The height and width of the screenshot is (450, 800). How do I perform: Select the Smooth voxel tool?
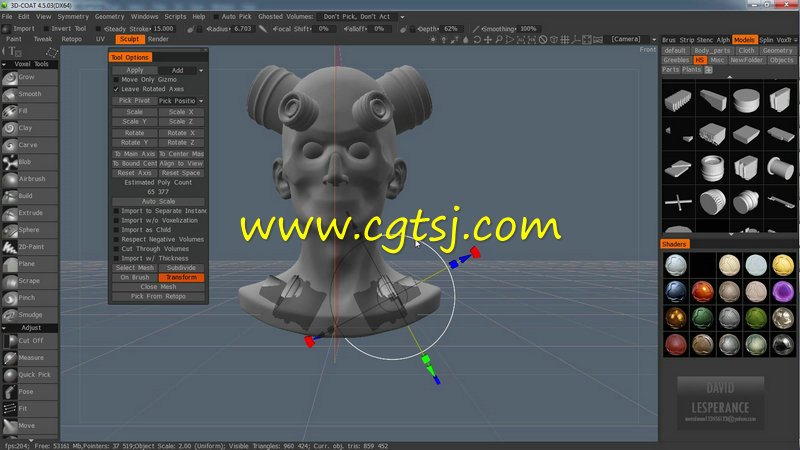click(x=30, y=94)
